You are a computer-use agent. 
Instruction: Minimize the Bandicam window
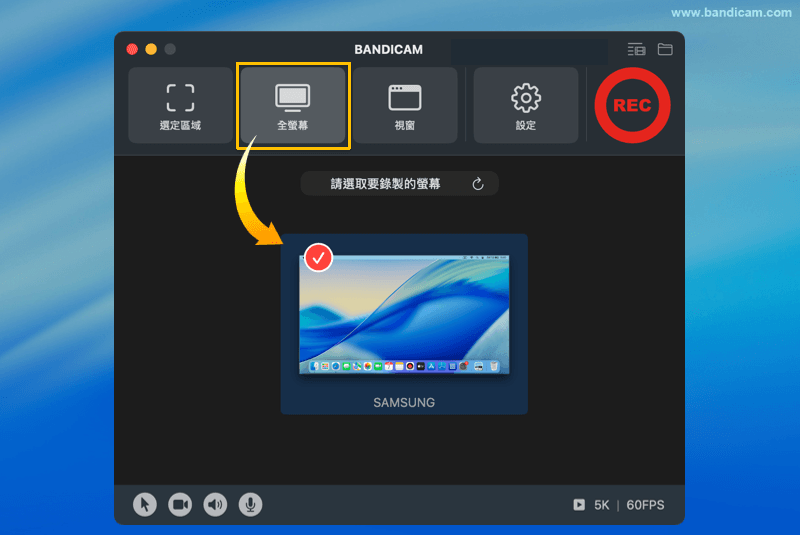[151, 49]
